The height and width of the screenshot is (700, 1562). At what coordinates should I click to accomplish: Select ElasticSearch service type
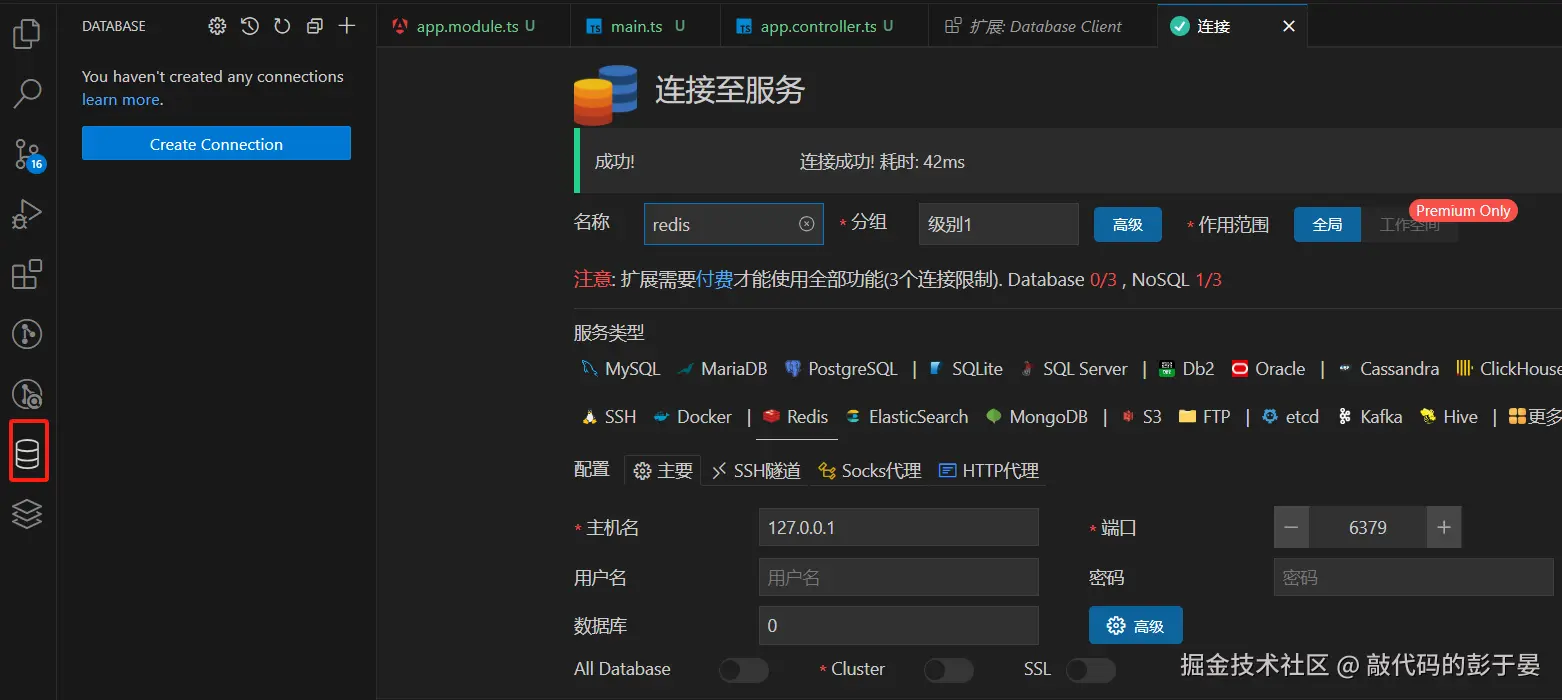(907, 417)
